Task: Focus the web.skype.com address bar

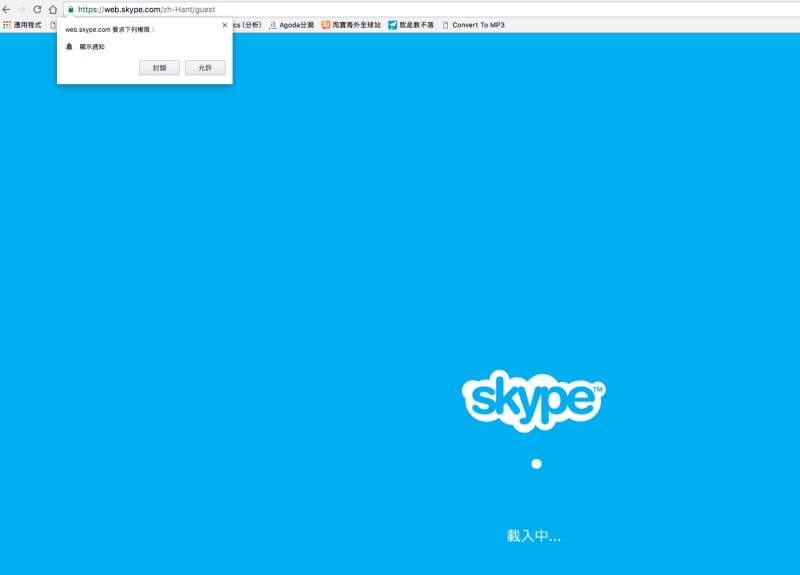Action: [x=434, y=9]
